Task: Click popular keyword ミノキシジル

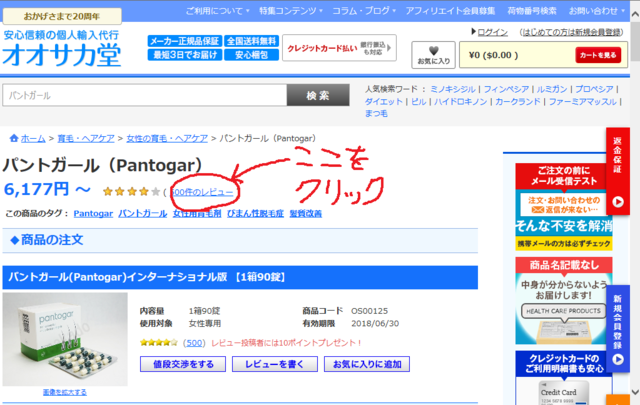Action: pyautogui.click(x=453, y=89)
